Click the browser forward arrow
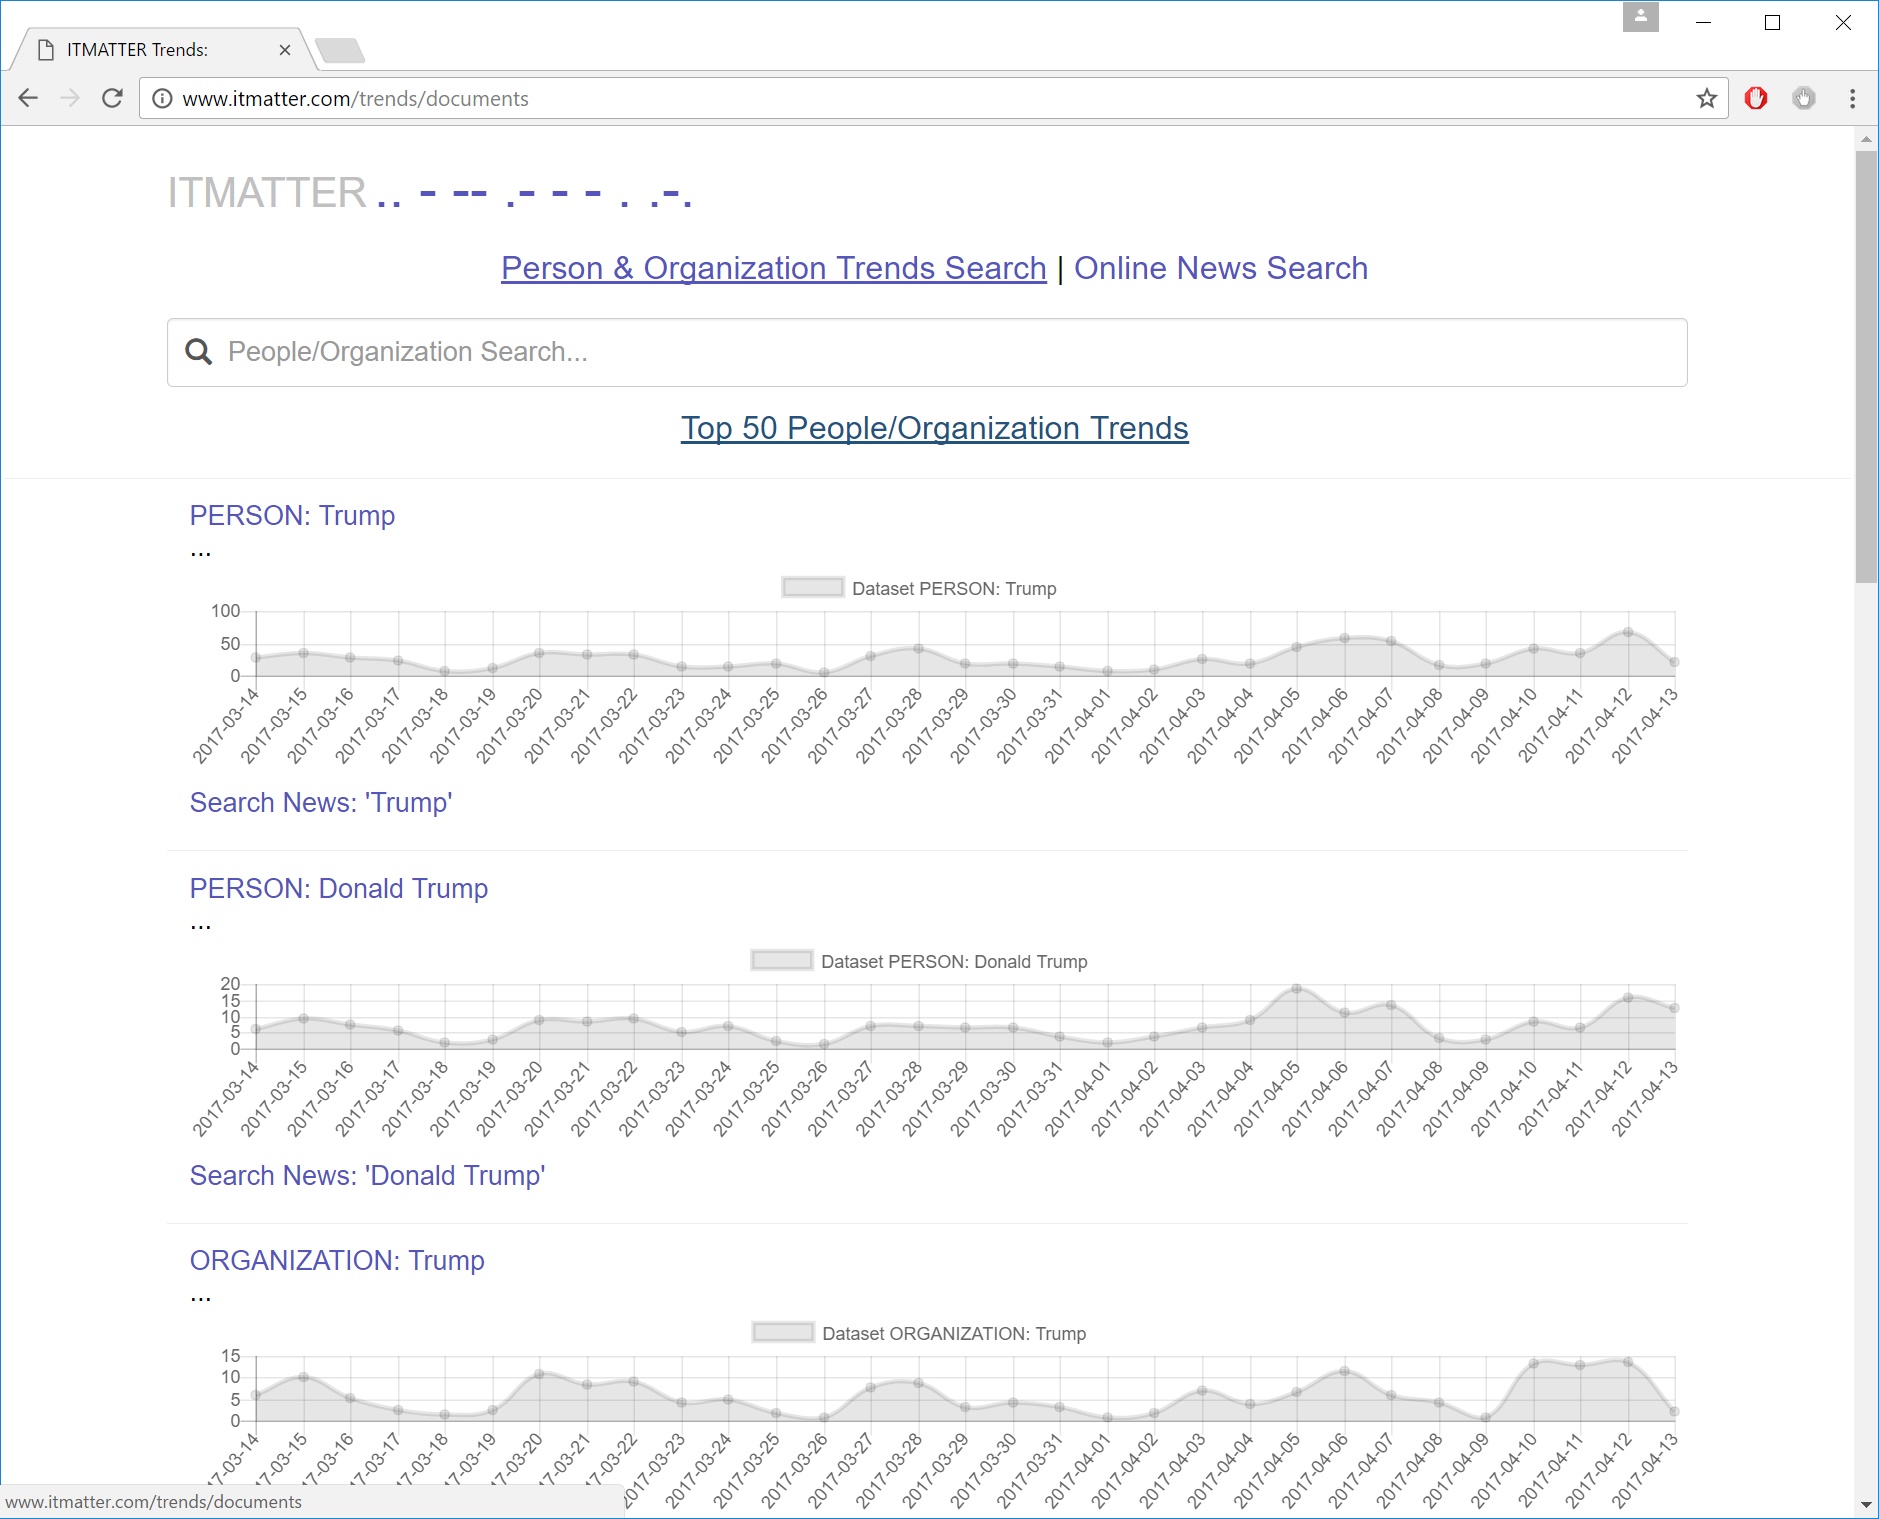The height and width of the screenshot is (1519, 1879). pyautogui.click(x=70, y=98)
